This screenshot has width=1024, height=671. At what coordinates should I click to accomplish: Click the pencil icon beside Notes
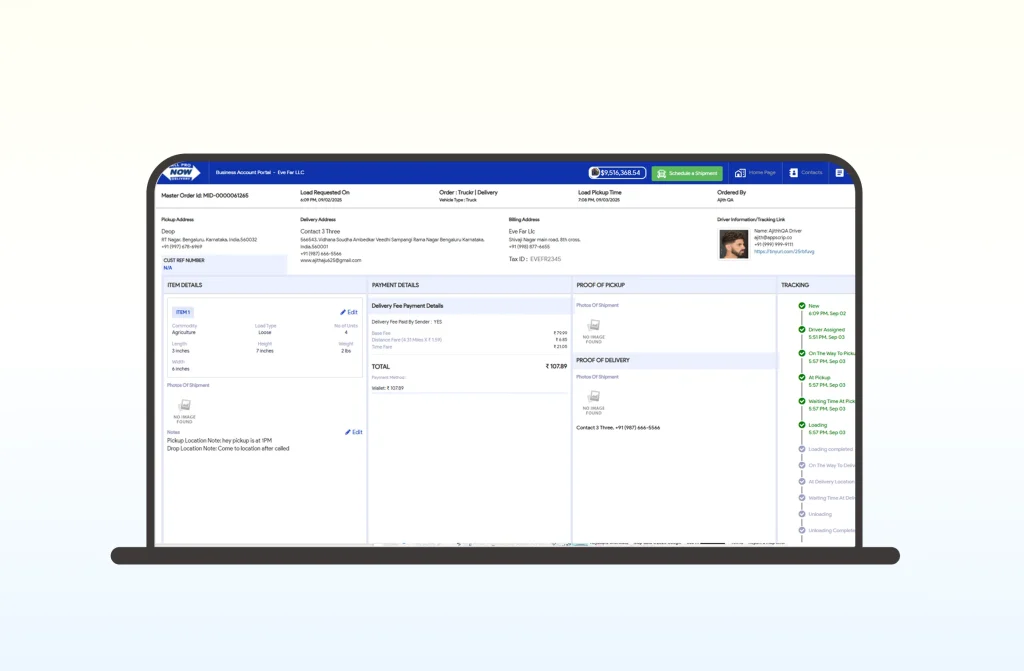(348, 432)
